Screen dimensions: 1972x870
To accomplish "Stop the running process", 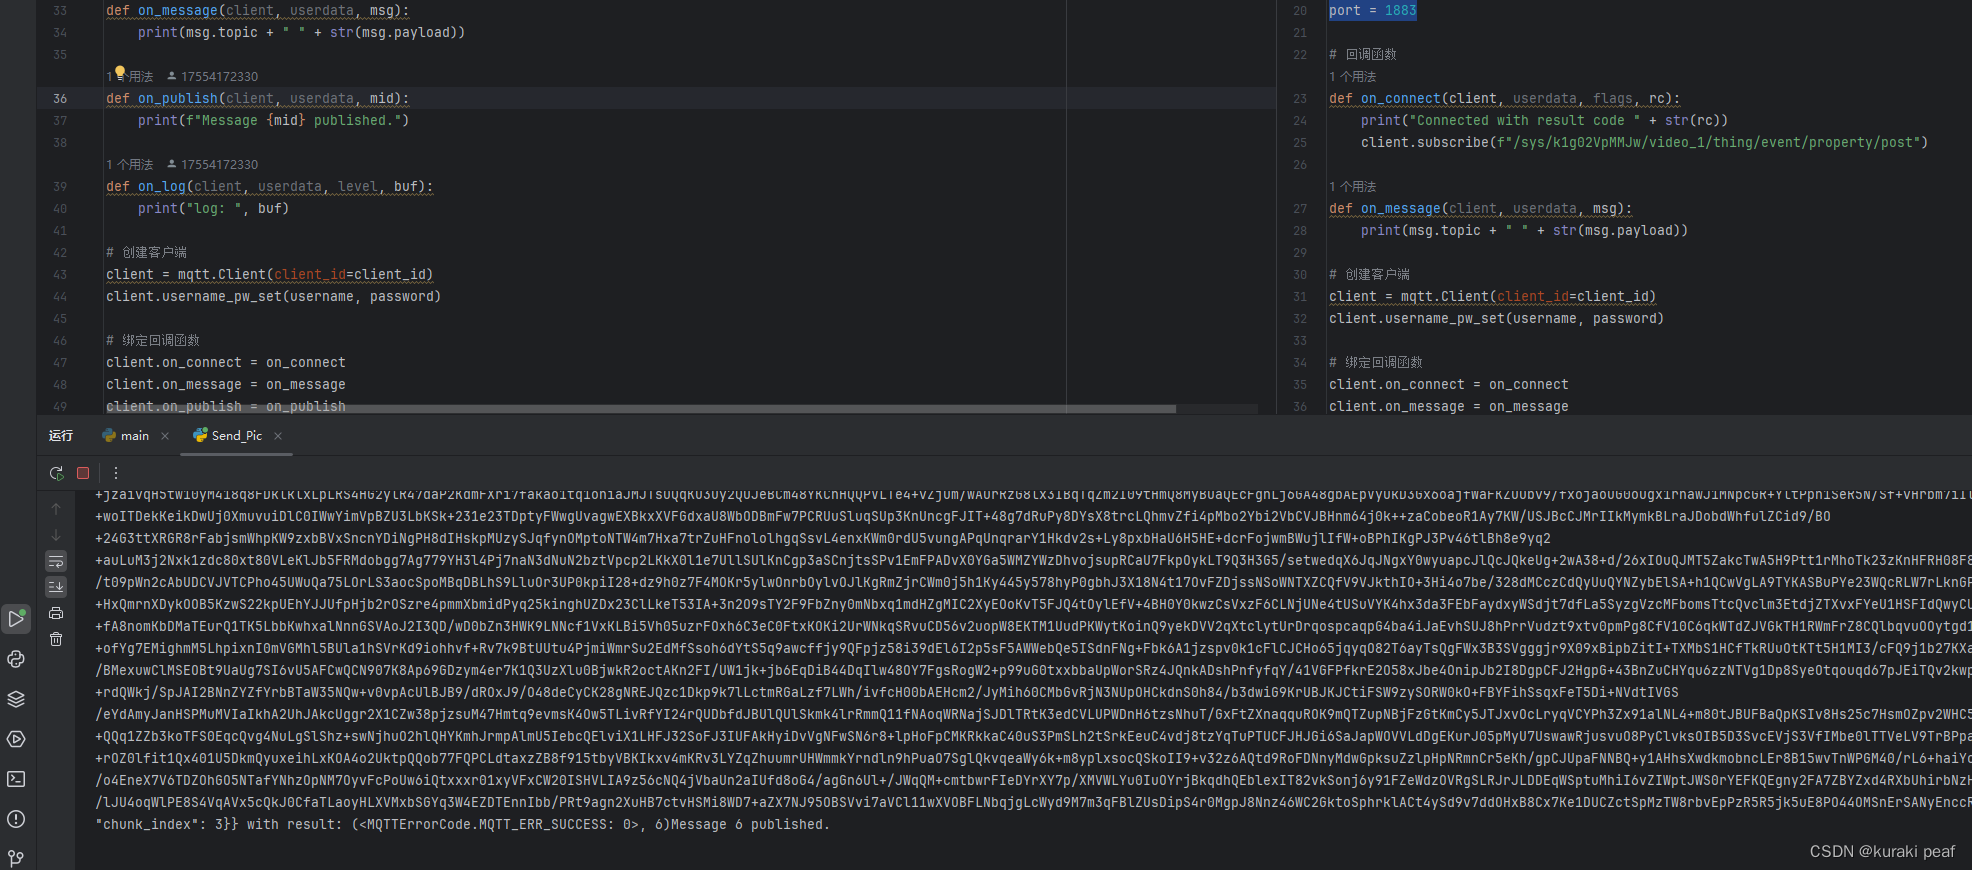I will (x=83, y=473).
